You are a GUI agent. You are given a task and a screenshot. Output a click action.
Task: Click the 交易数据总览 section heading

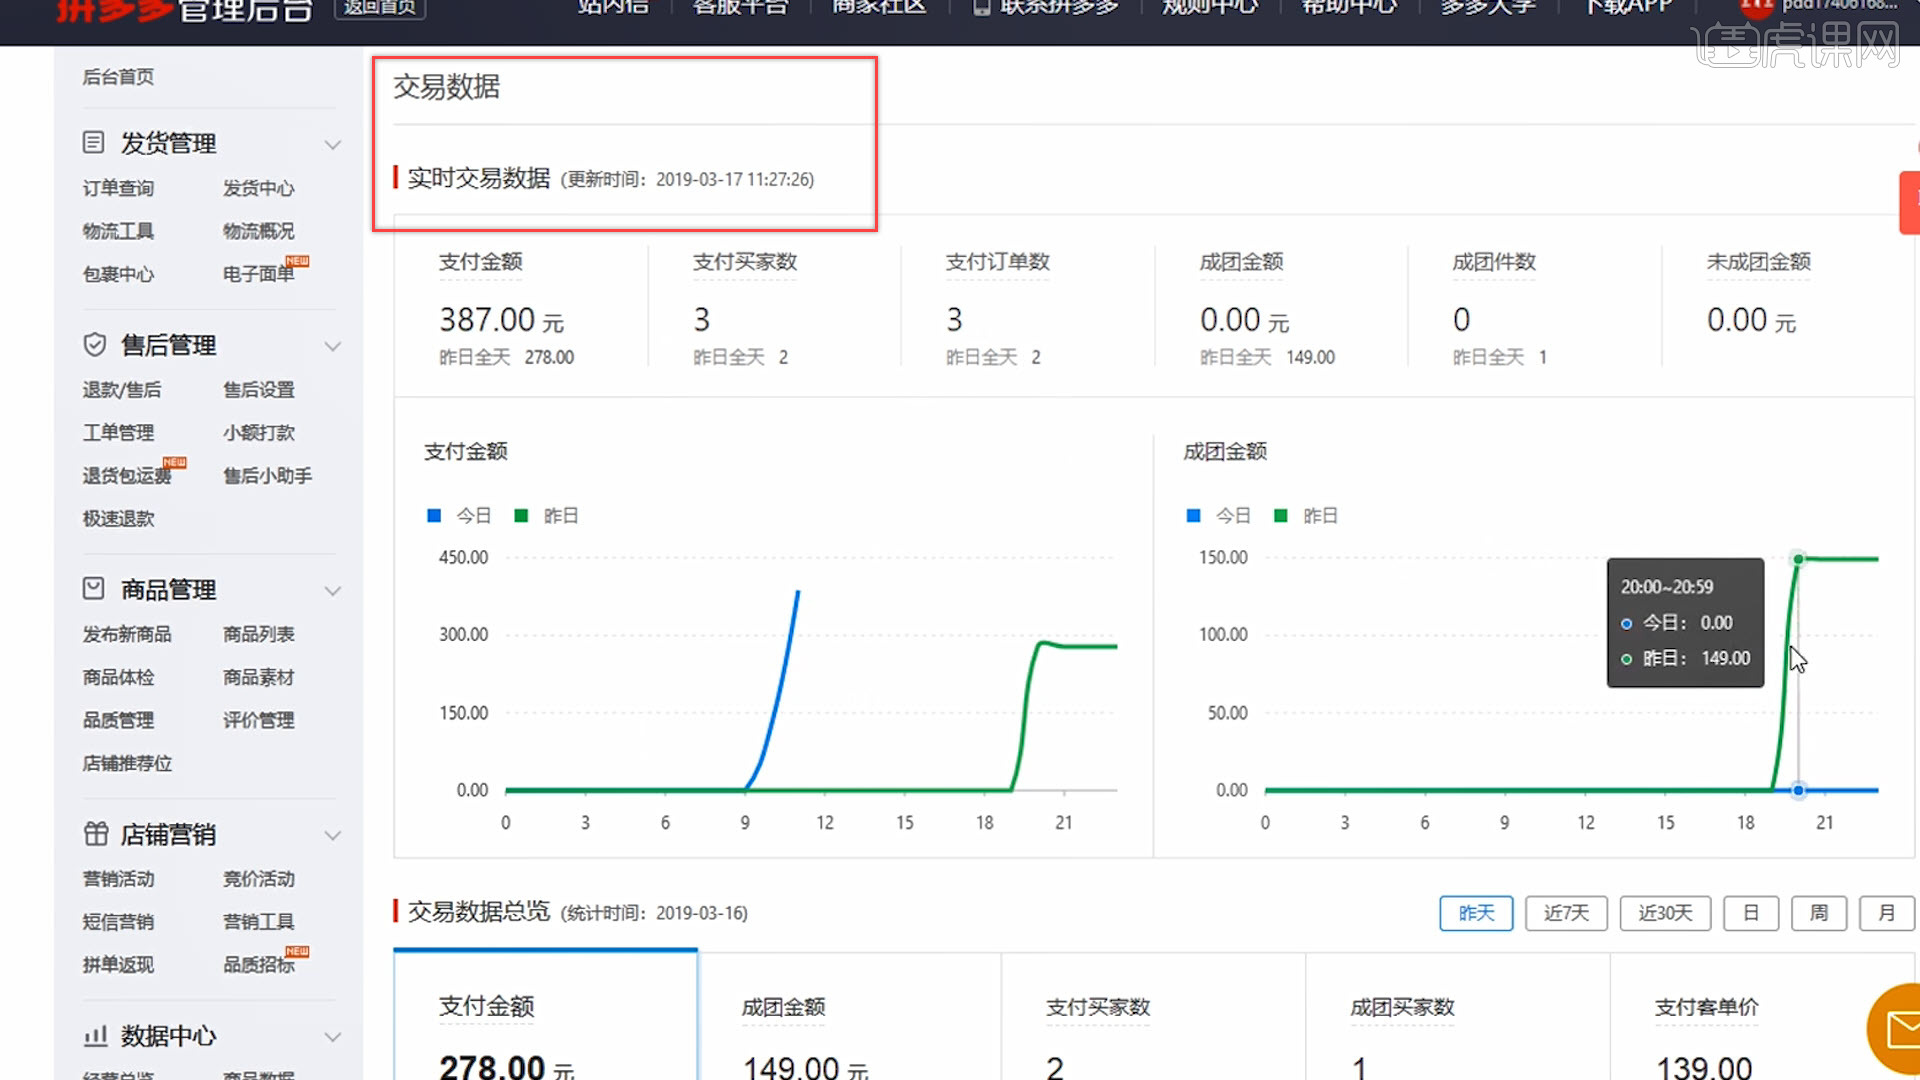[x=478, y=912]
